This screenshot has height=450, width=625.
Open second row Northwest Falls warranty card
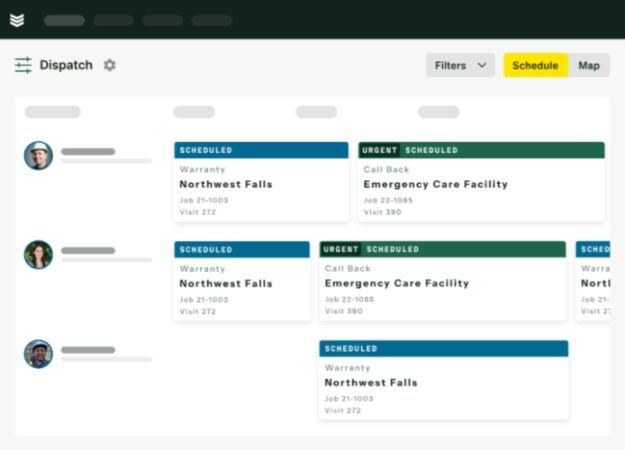point(242,281)
